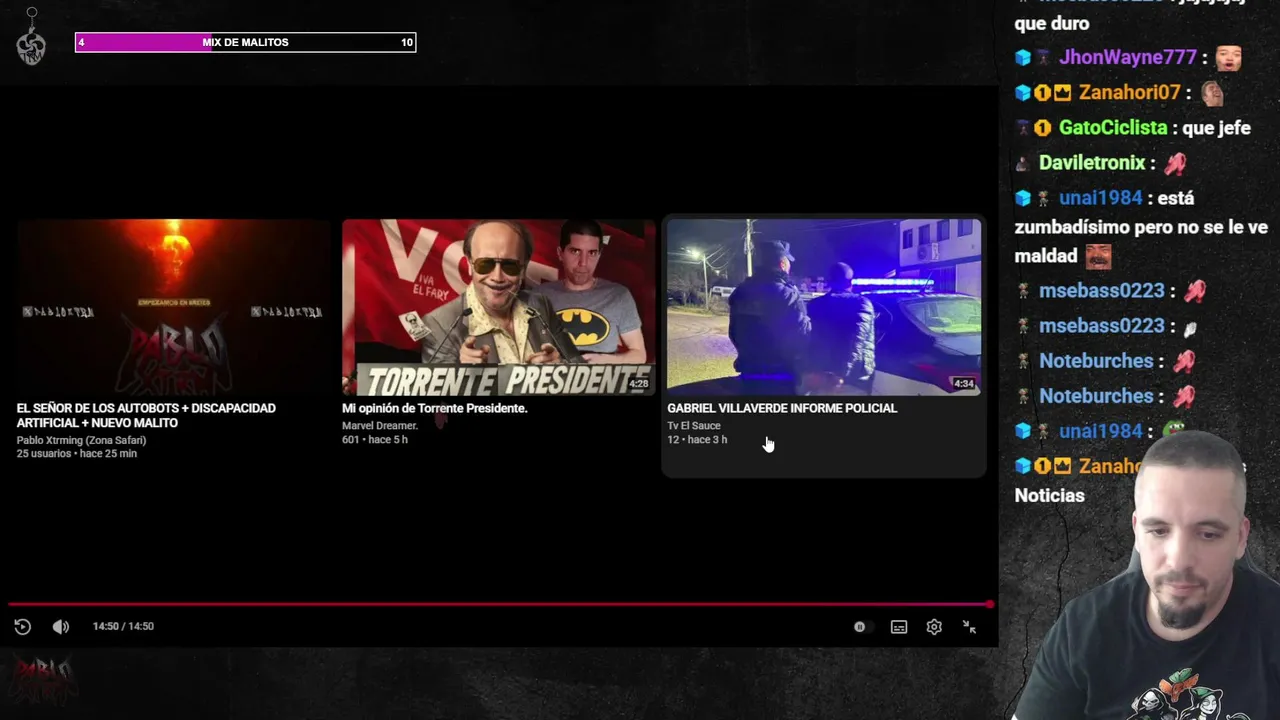
Task: Select unai1984 name beside 'está zumbadísimo'
Action: [x=1101, y=198]
